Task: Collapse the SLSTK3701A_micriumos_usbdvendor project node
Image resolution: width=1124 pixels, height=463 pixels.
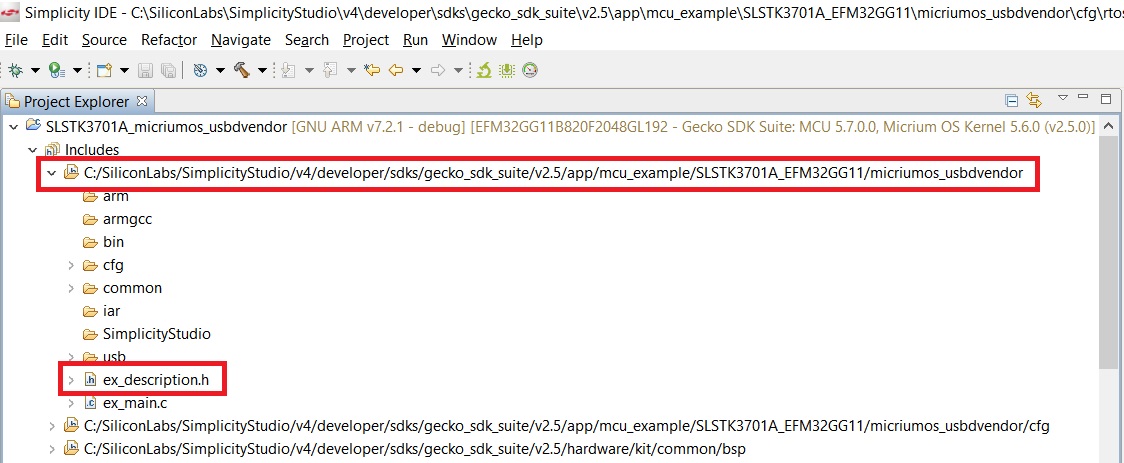Action: coord(12,127)
